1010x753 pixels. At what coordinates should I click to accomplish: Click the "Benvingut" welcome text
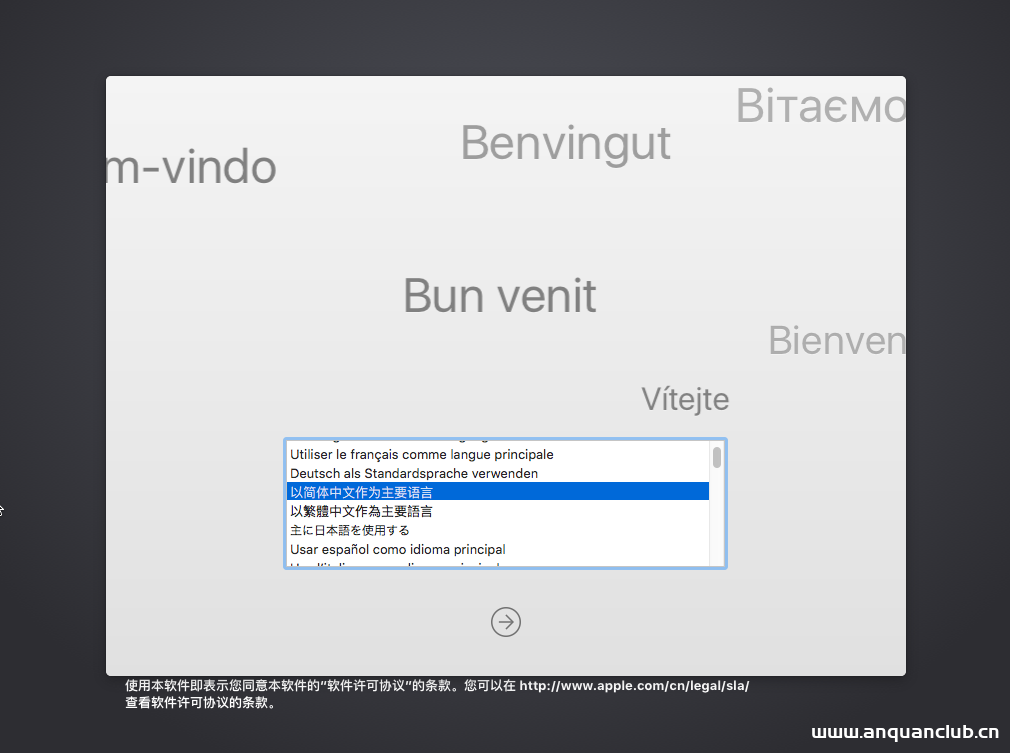tap(565, 143)
